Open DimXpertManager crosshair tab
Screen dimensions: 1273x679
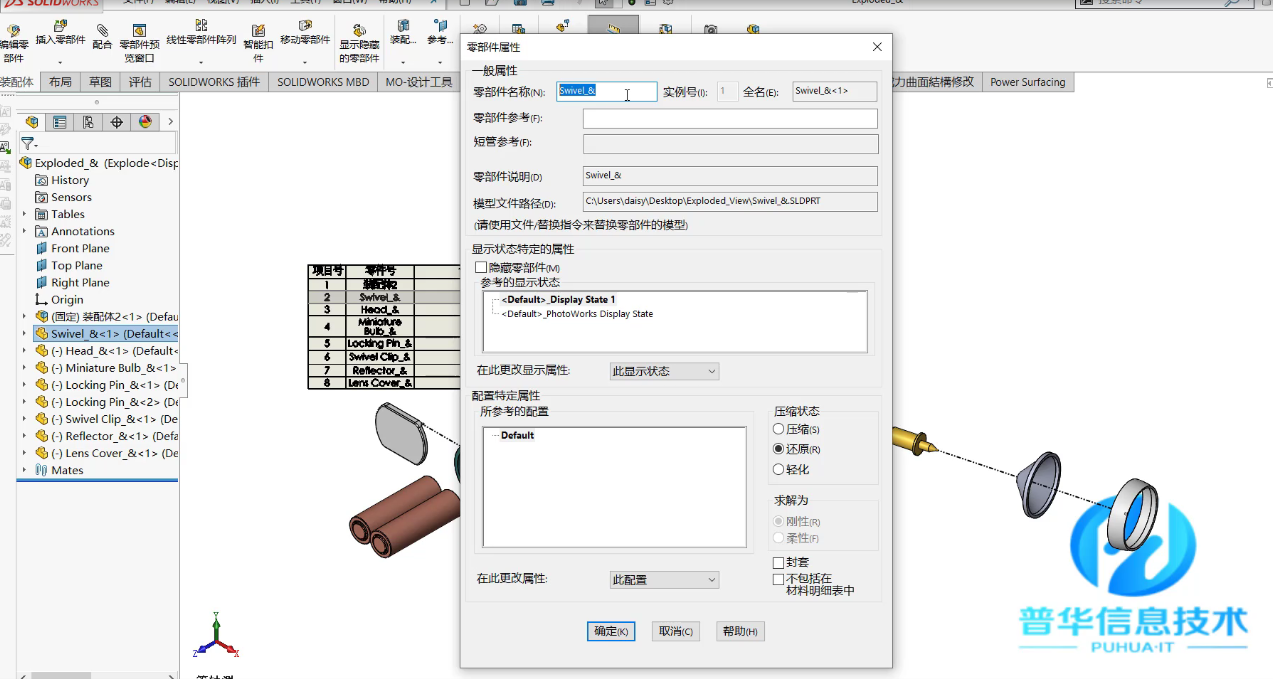pos(117,122)
